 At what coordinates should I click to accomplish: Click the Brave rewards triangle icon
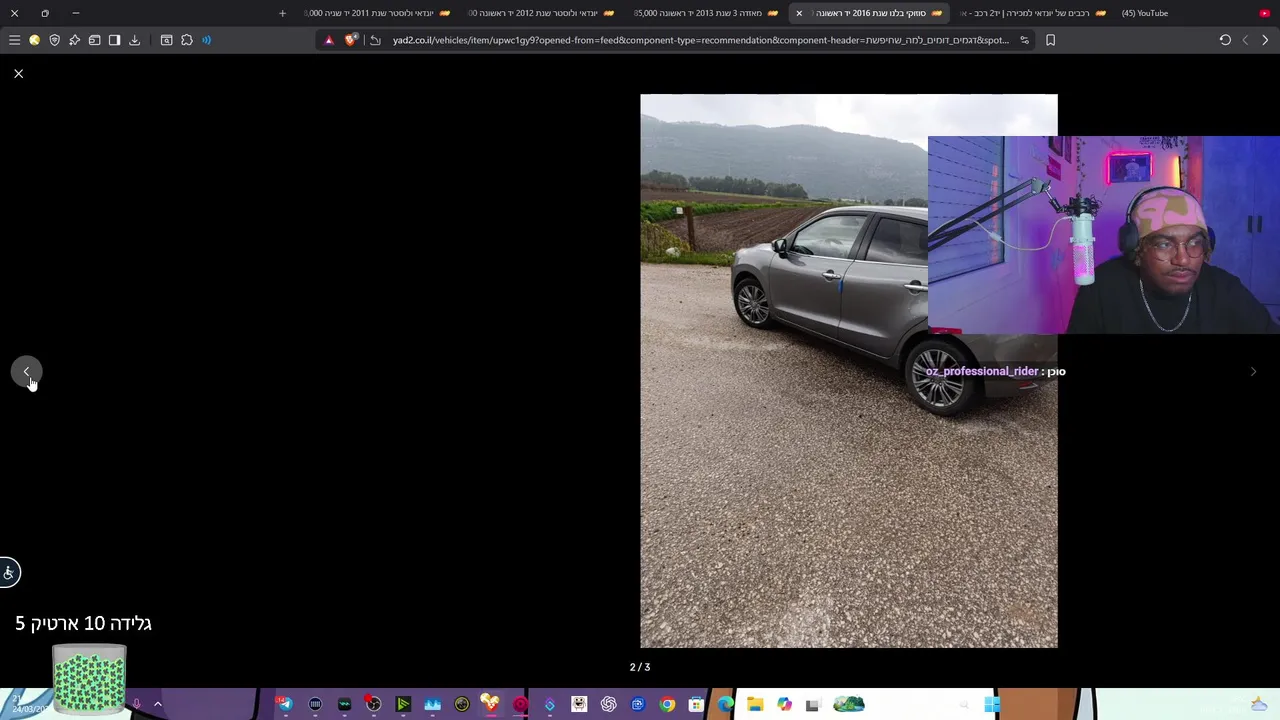[x=329, y=40]
